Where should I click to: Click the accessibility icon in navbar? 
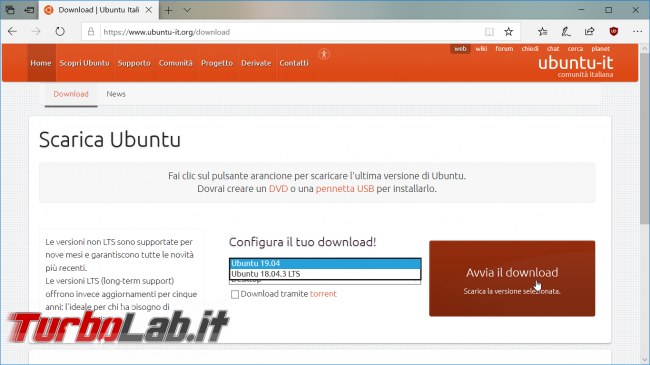click(x=324, y=54)
